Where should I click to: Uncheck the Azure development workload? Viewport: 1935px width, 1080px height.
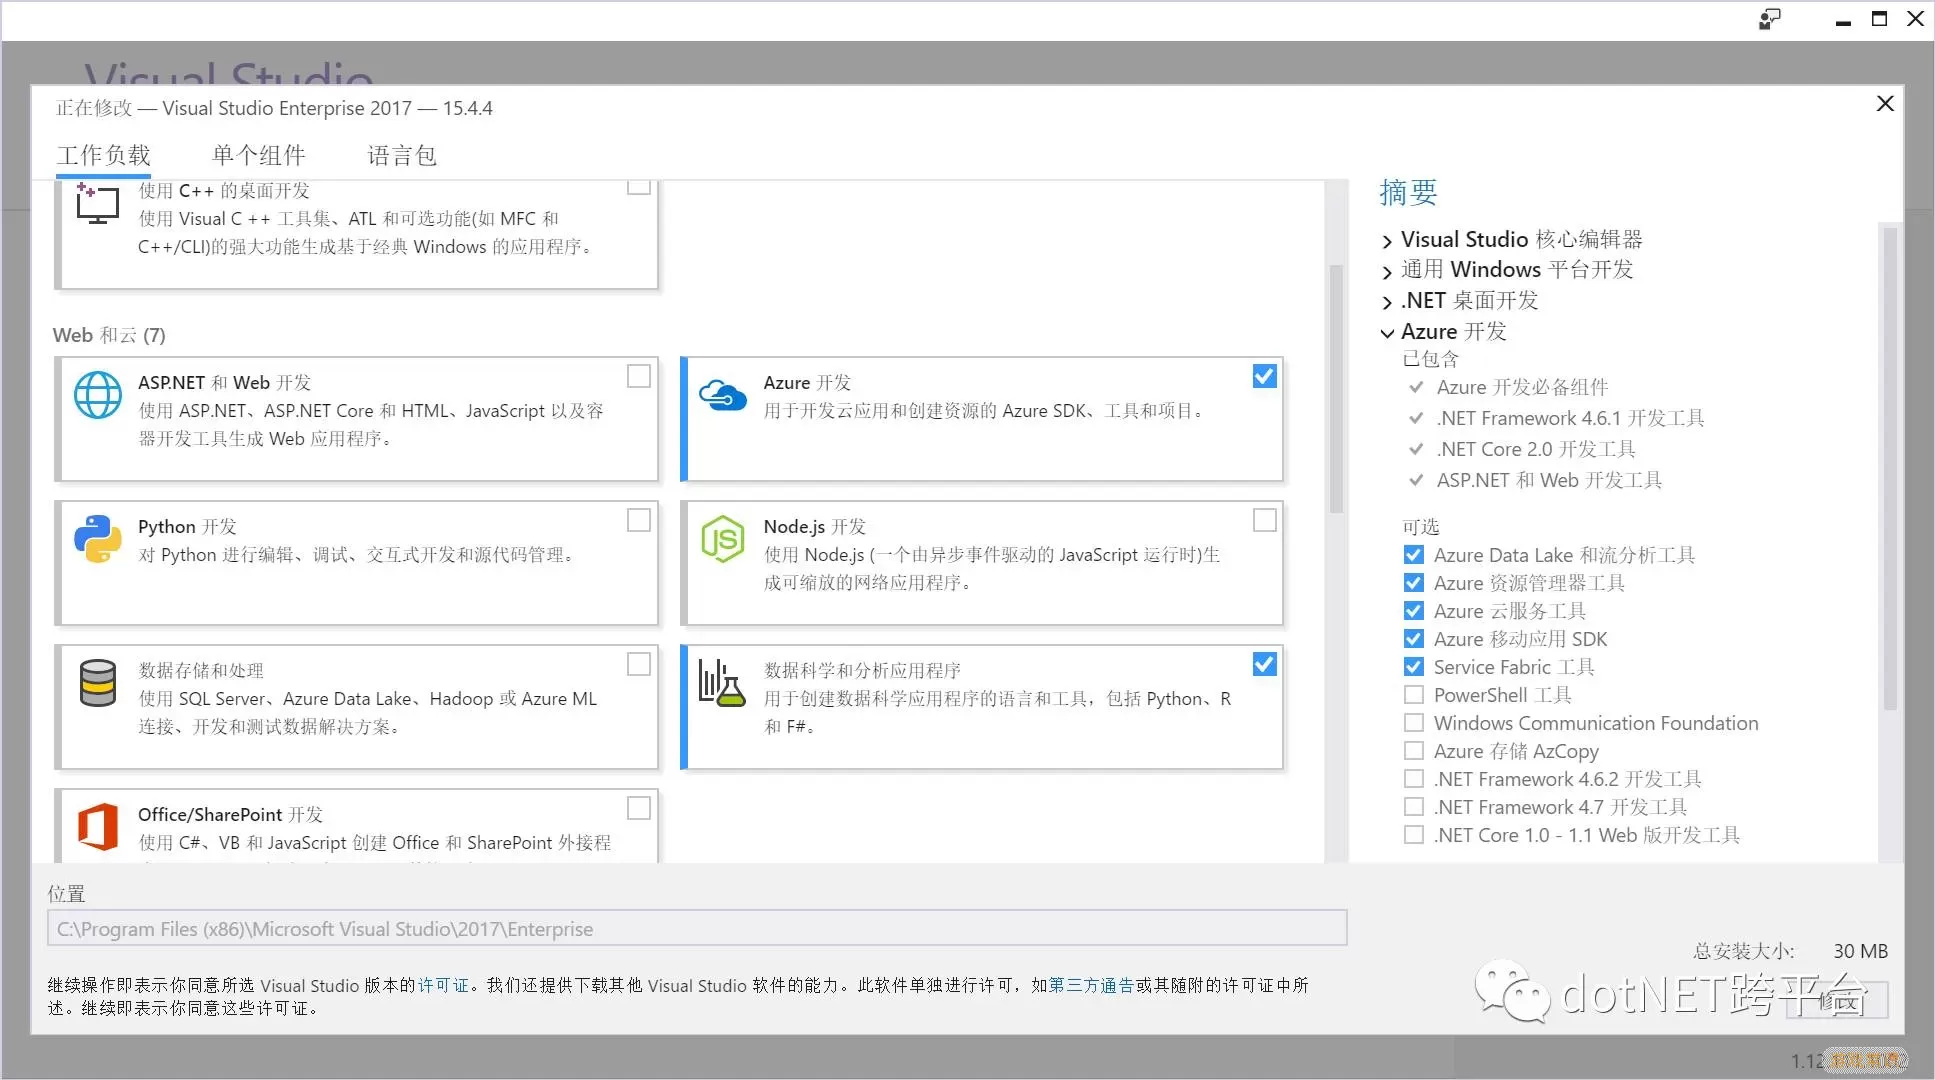1264,376
